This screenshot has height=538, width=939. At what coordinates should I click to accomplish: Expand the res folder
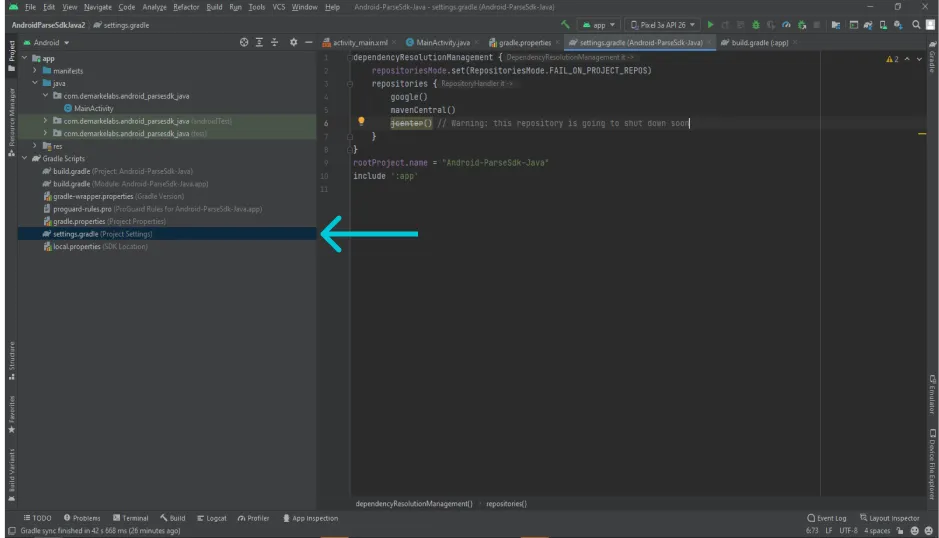coord(35,146)
